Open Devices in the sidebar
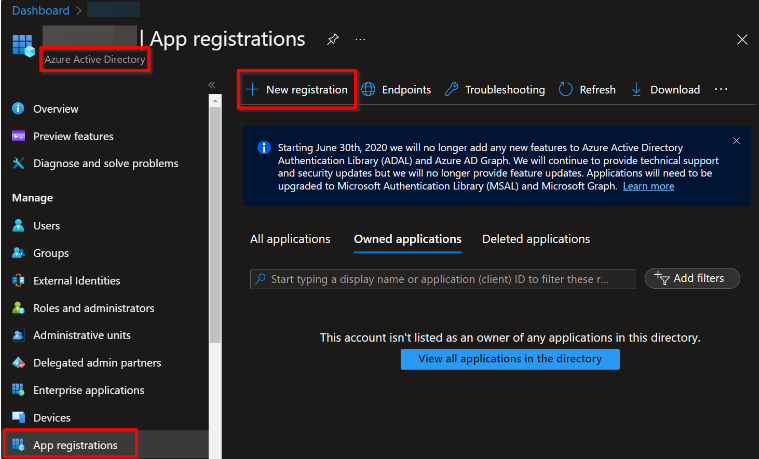 (x=52, y=418)
